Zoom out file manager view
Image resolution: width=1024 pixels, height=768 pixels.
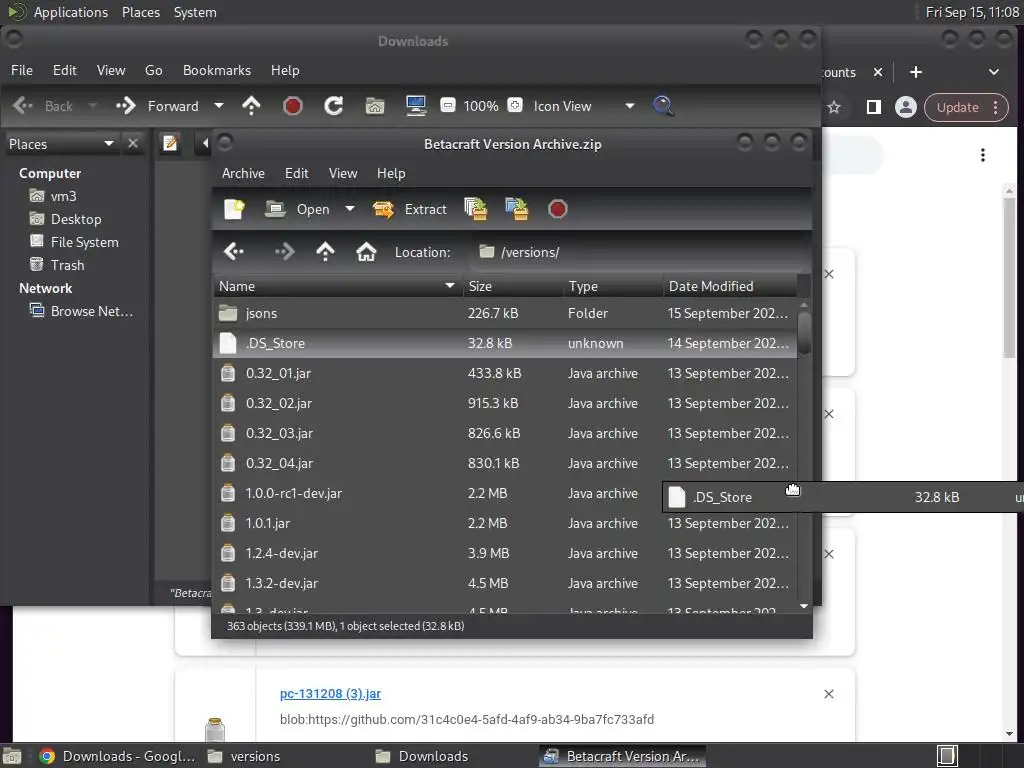coord(447,105)
